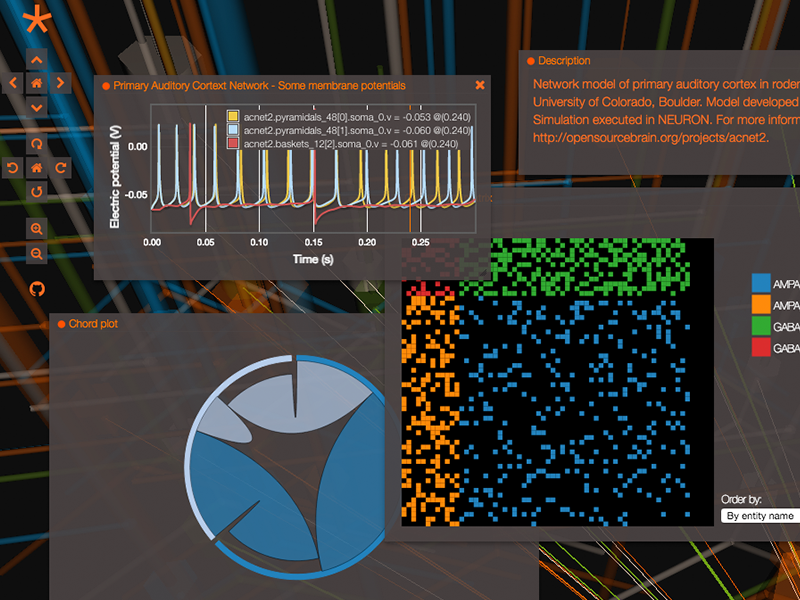Toggle yellow pyramidals_48[0] legend swatch
The width and height of the screenshot is (800, 600).
pos(233,117)
